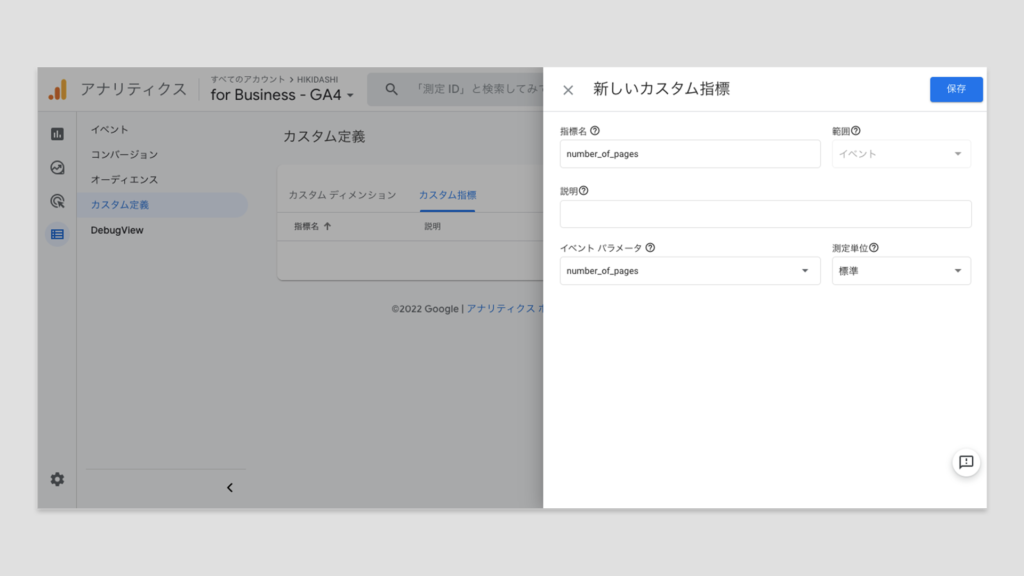The height and width of the screenshot is (576, 1024).
Task: Open the 測定単位 dropdown showing 標準
Action: (x=900, y=271)
